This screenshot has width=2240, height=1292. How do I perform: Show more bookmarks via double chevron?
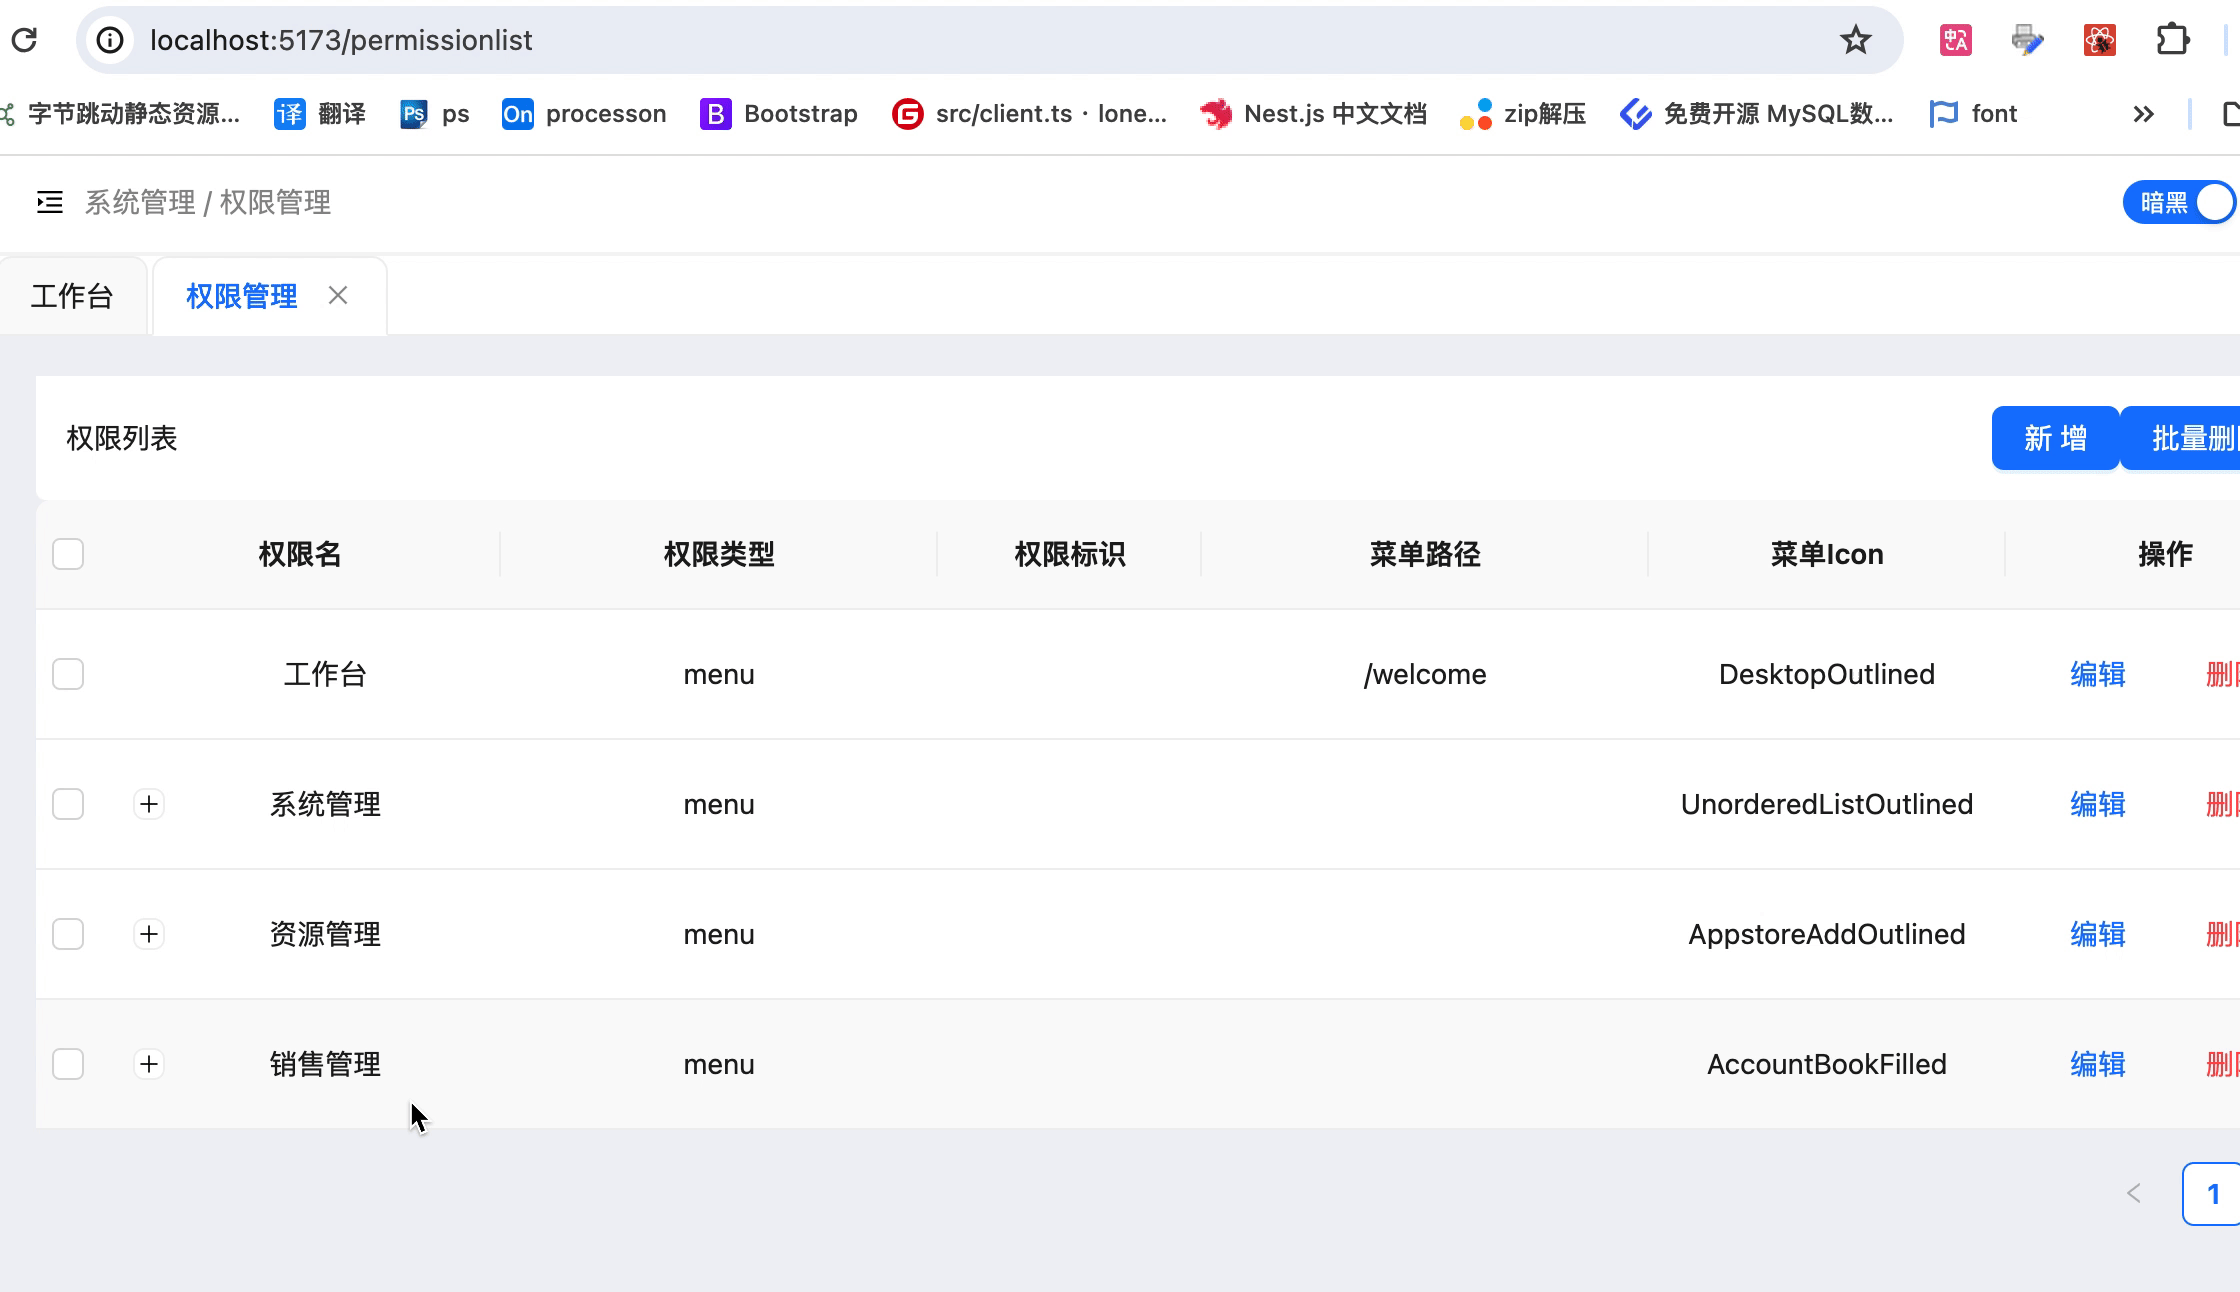coord(2142,114)
